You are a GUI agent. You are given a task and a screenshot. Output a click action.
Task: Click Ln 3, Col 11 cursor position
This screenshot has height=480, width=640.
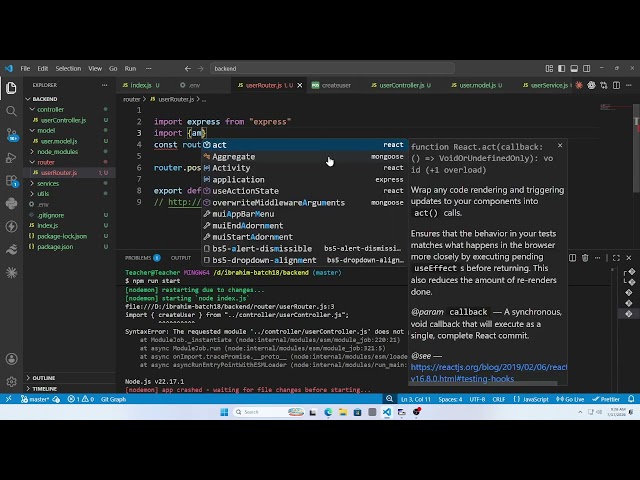click(415, 399)
